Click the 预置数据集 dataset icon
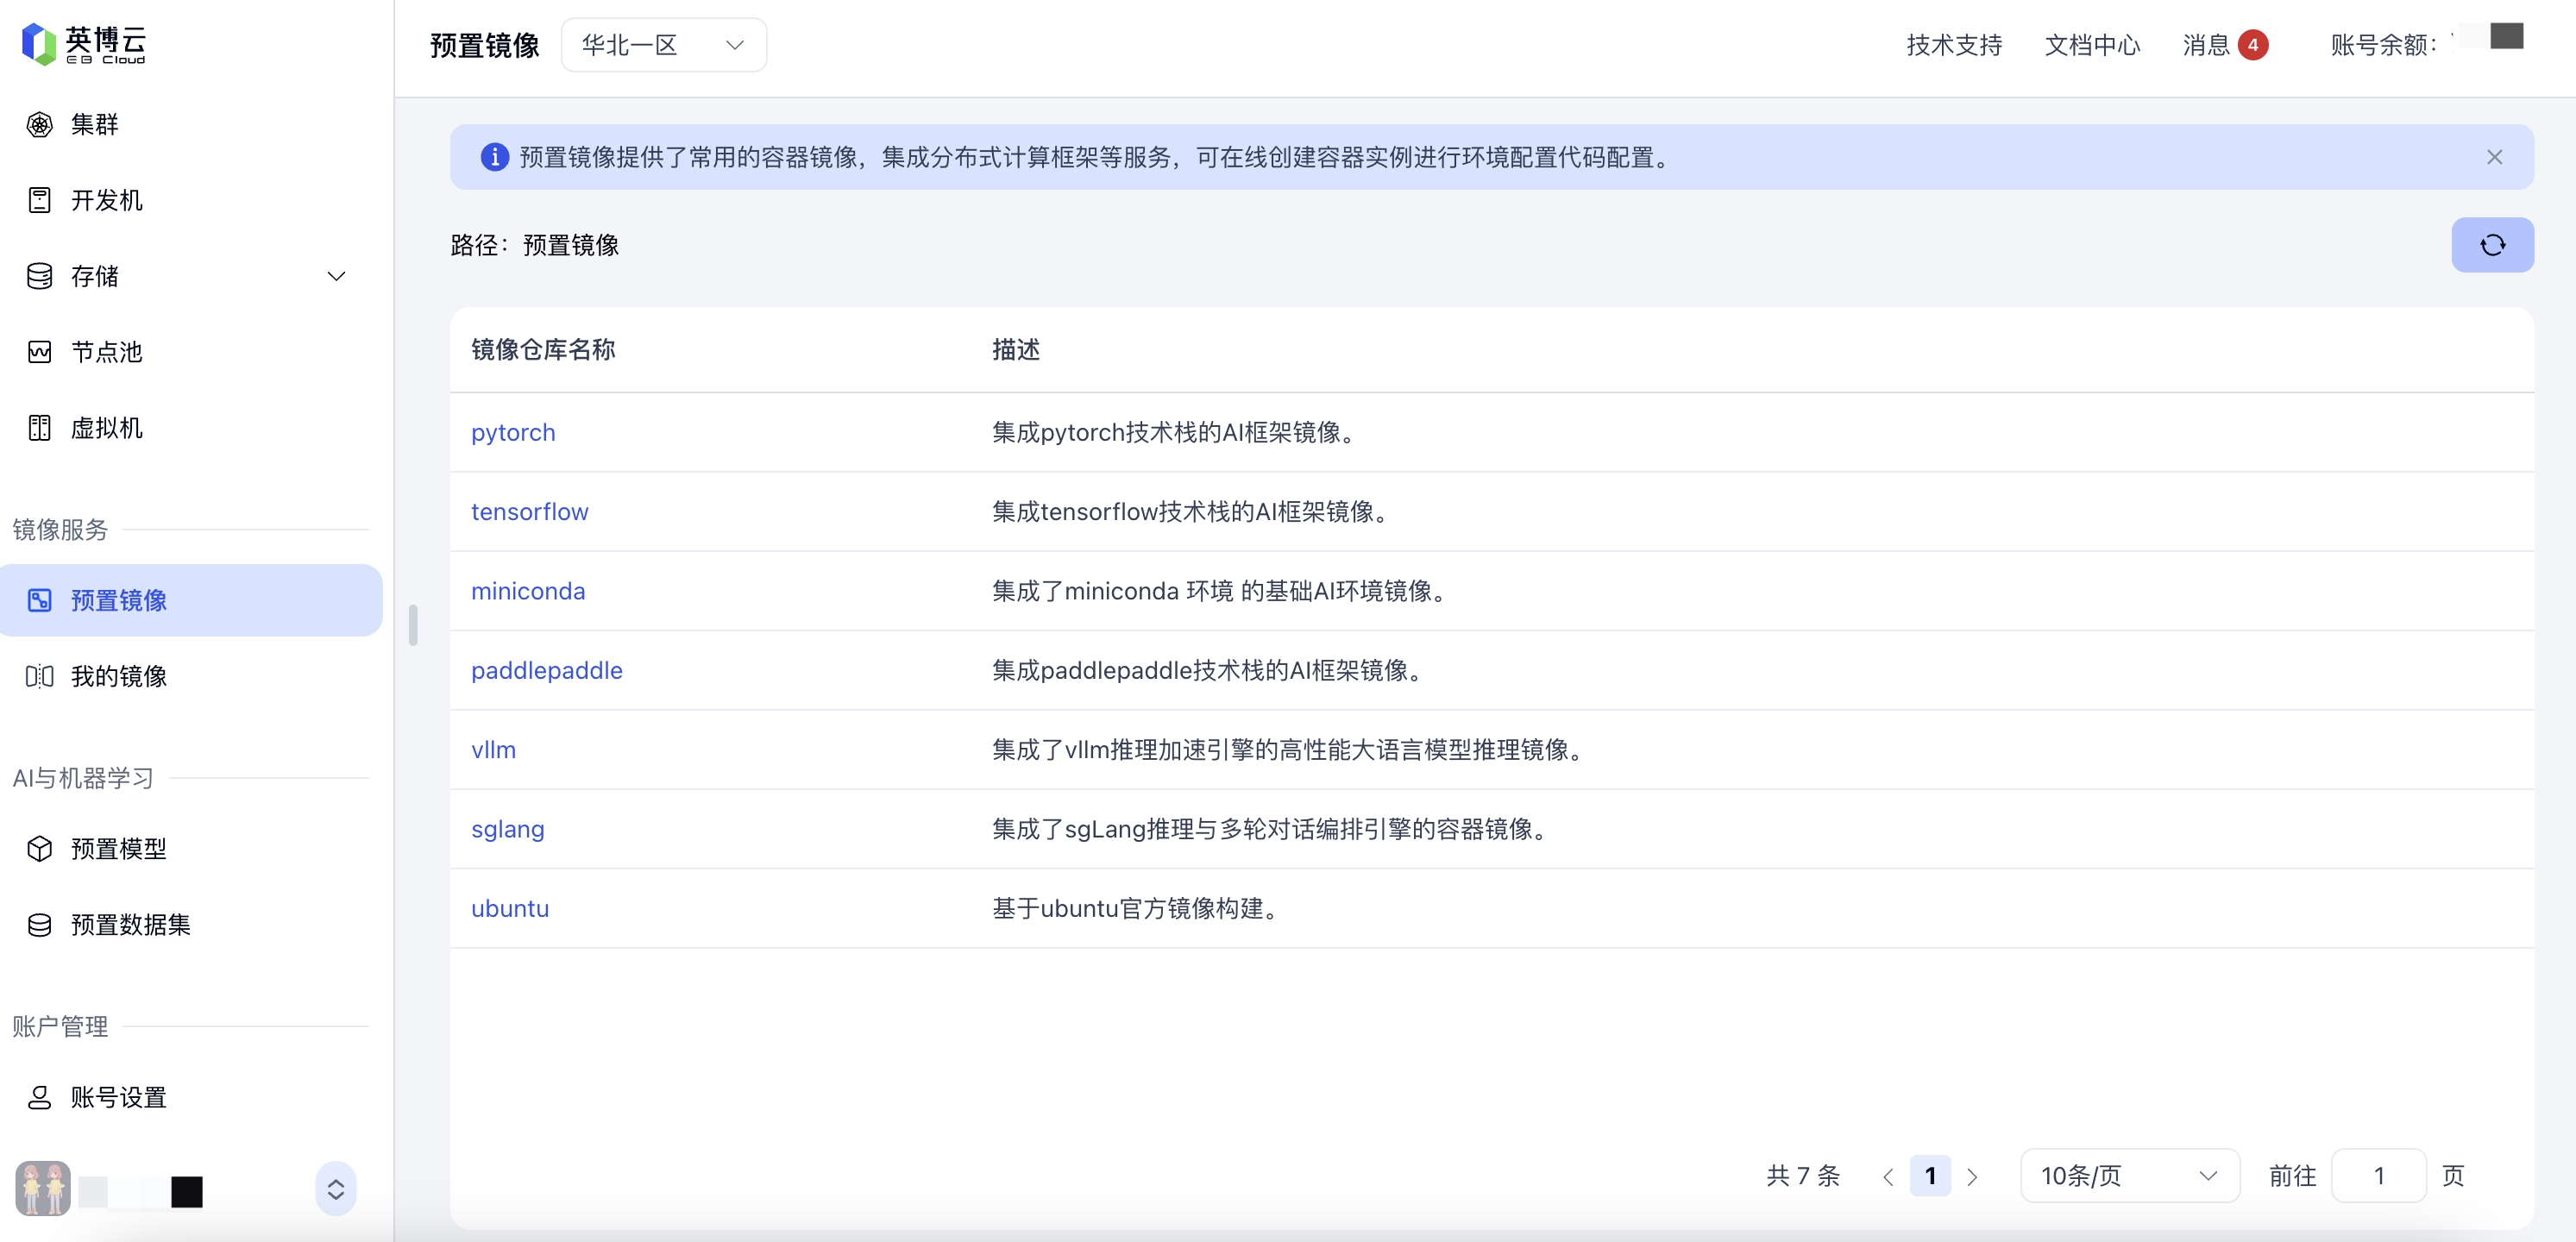 pos(39,925)
